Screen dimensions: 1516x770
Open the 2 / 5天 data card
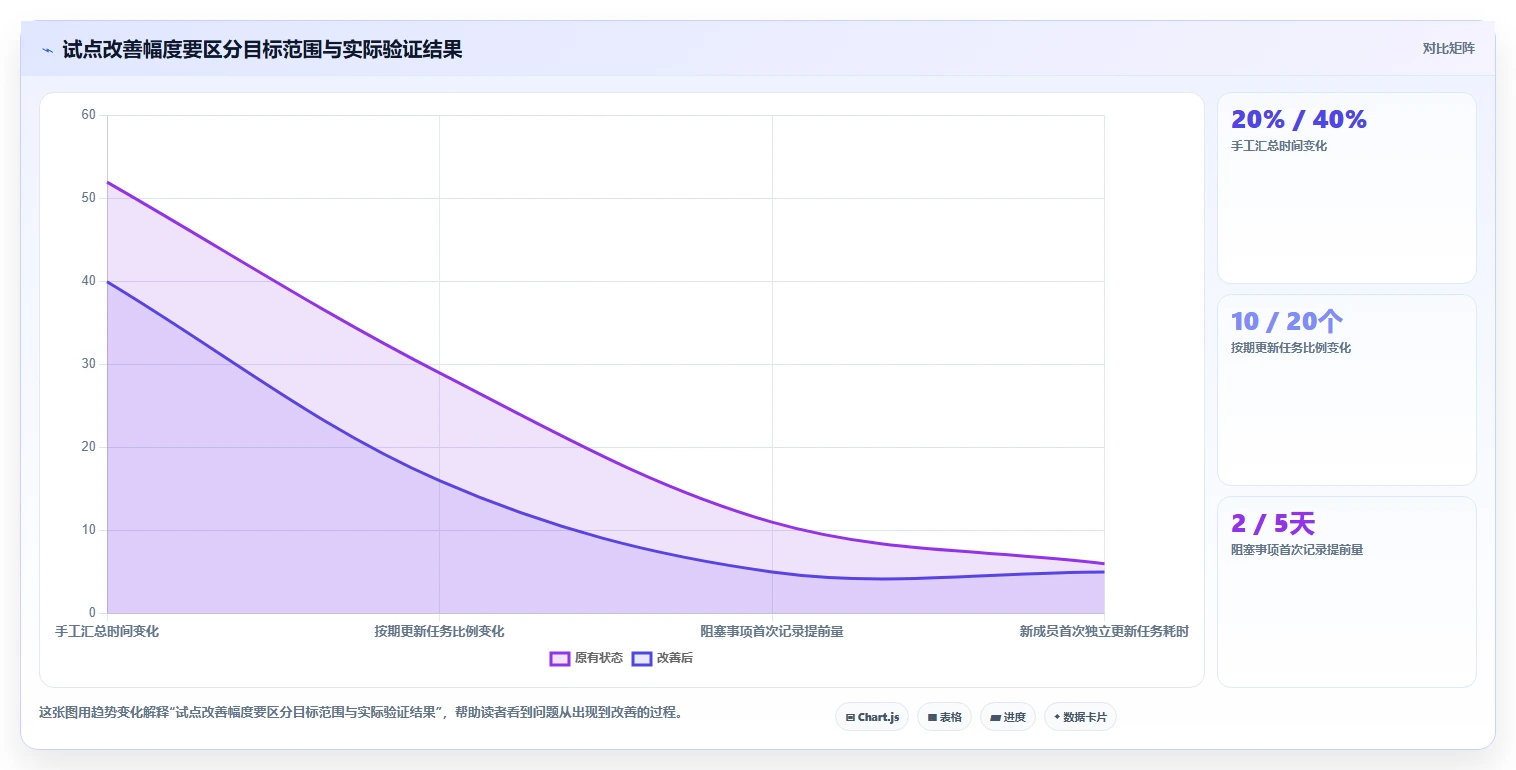point(1346,592)
